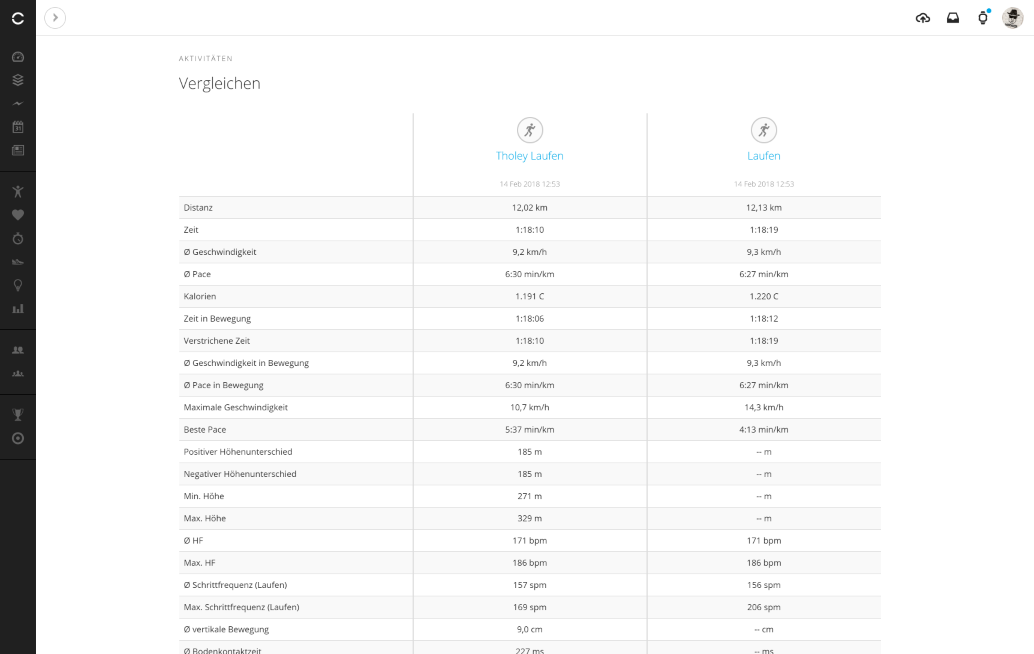Select the Max. Schrittfrequenz (Laufen) label
This screenshot has width=1034, height=654.
coord(241,607)
